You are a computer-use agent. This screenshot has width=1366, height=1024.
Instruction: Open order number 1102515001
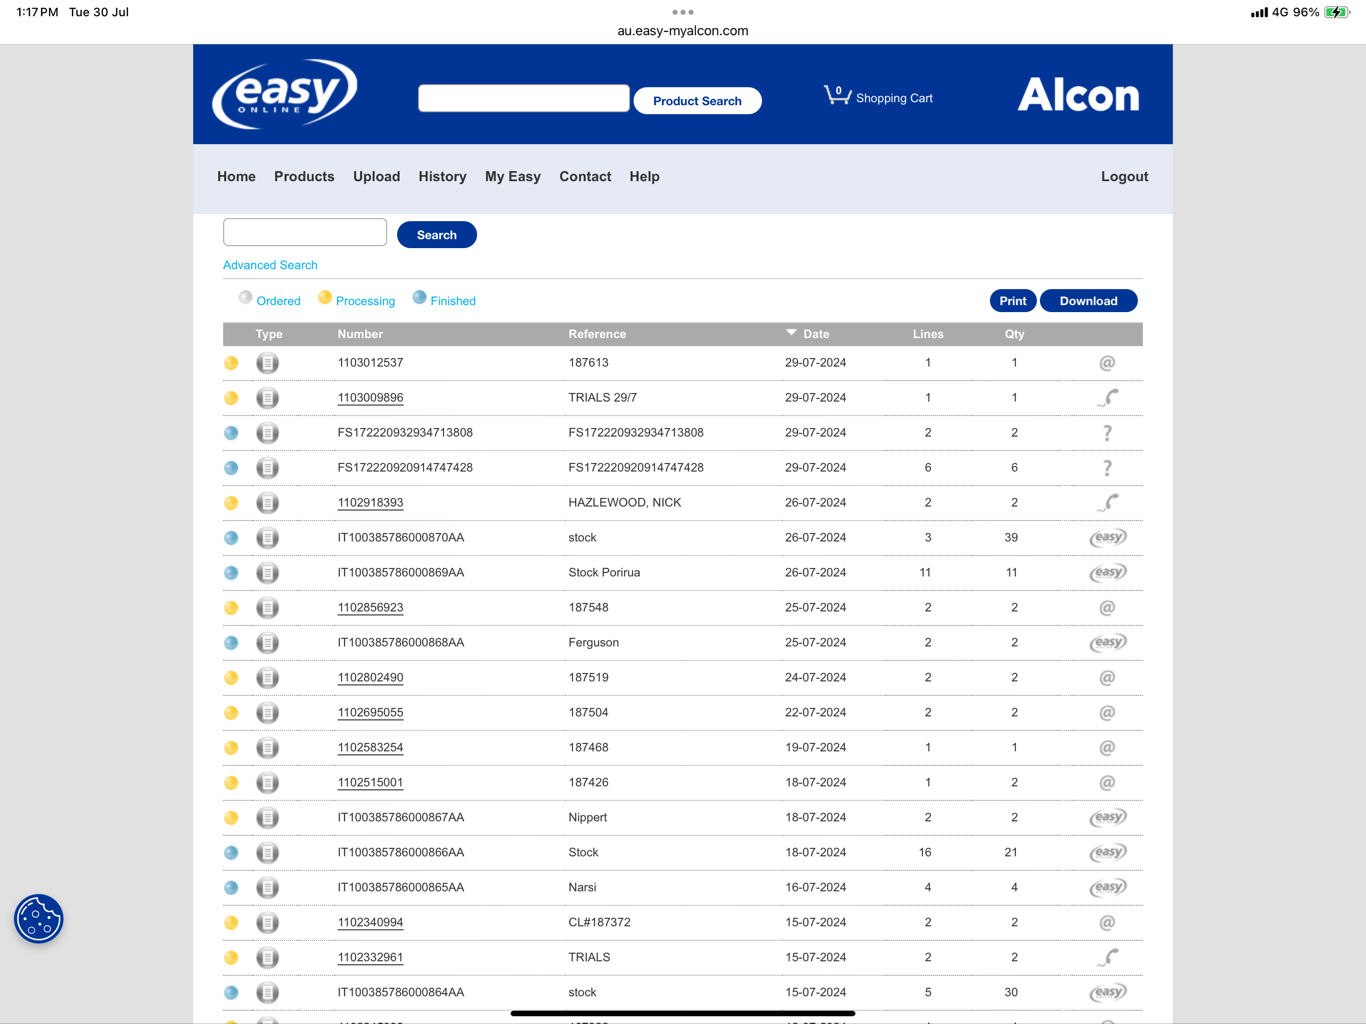(x=370, y=783)
